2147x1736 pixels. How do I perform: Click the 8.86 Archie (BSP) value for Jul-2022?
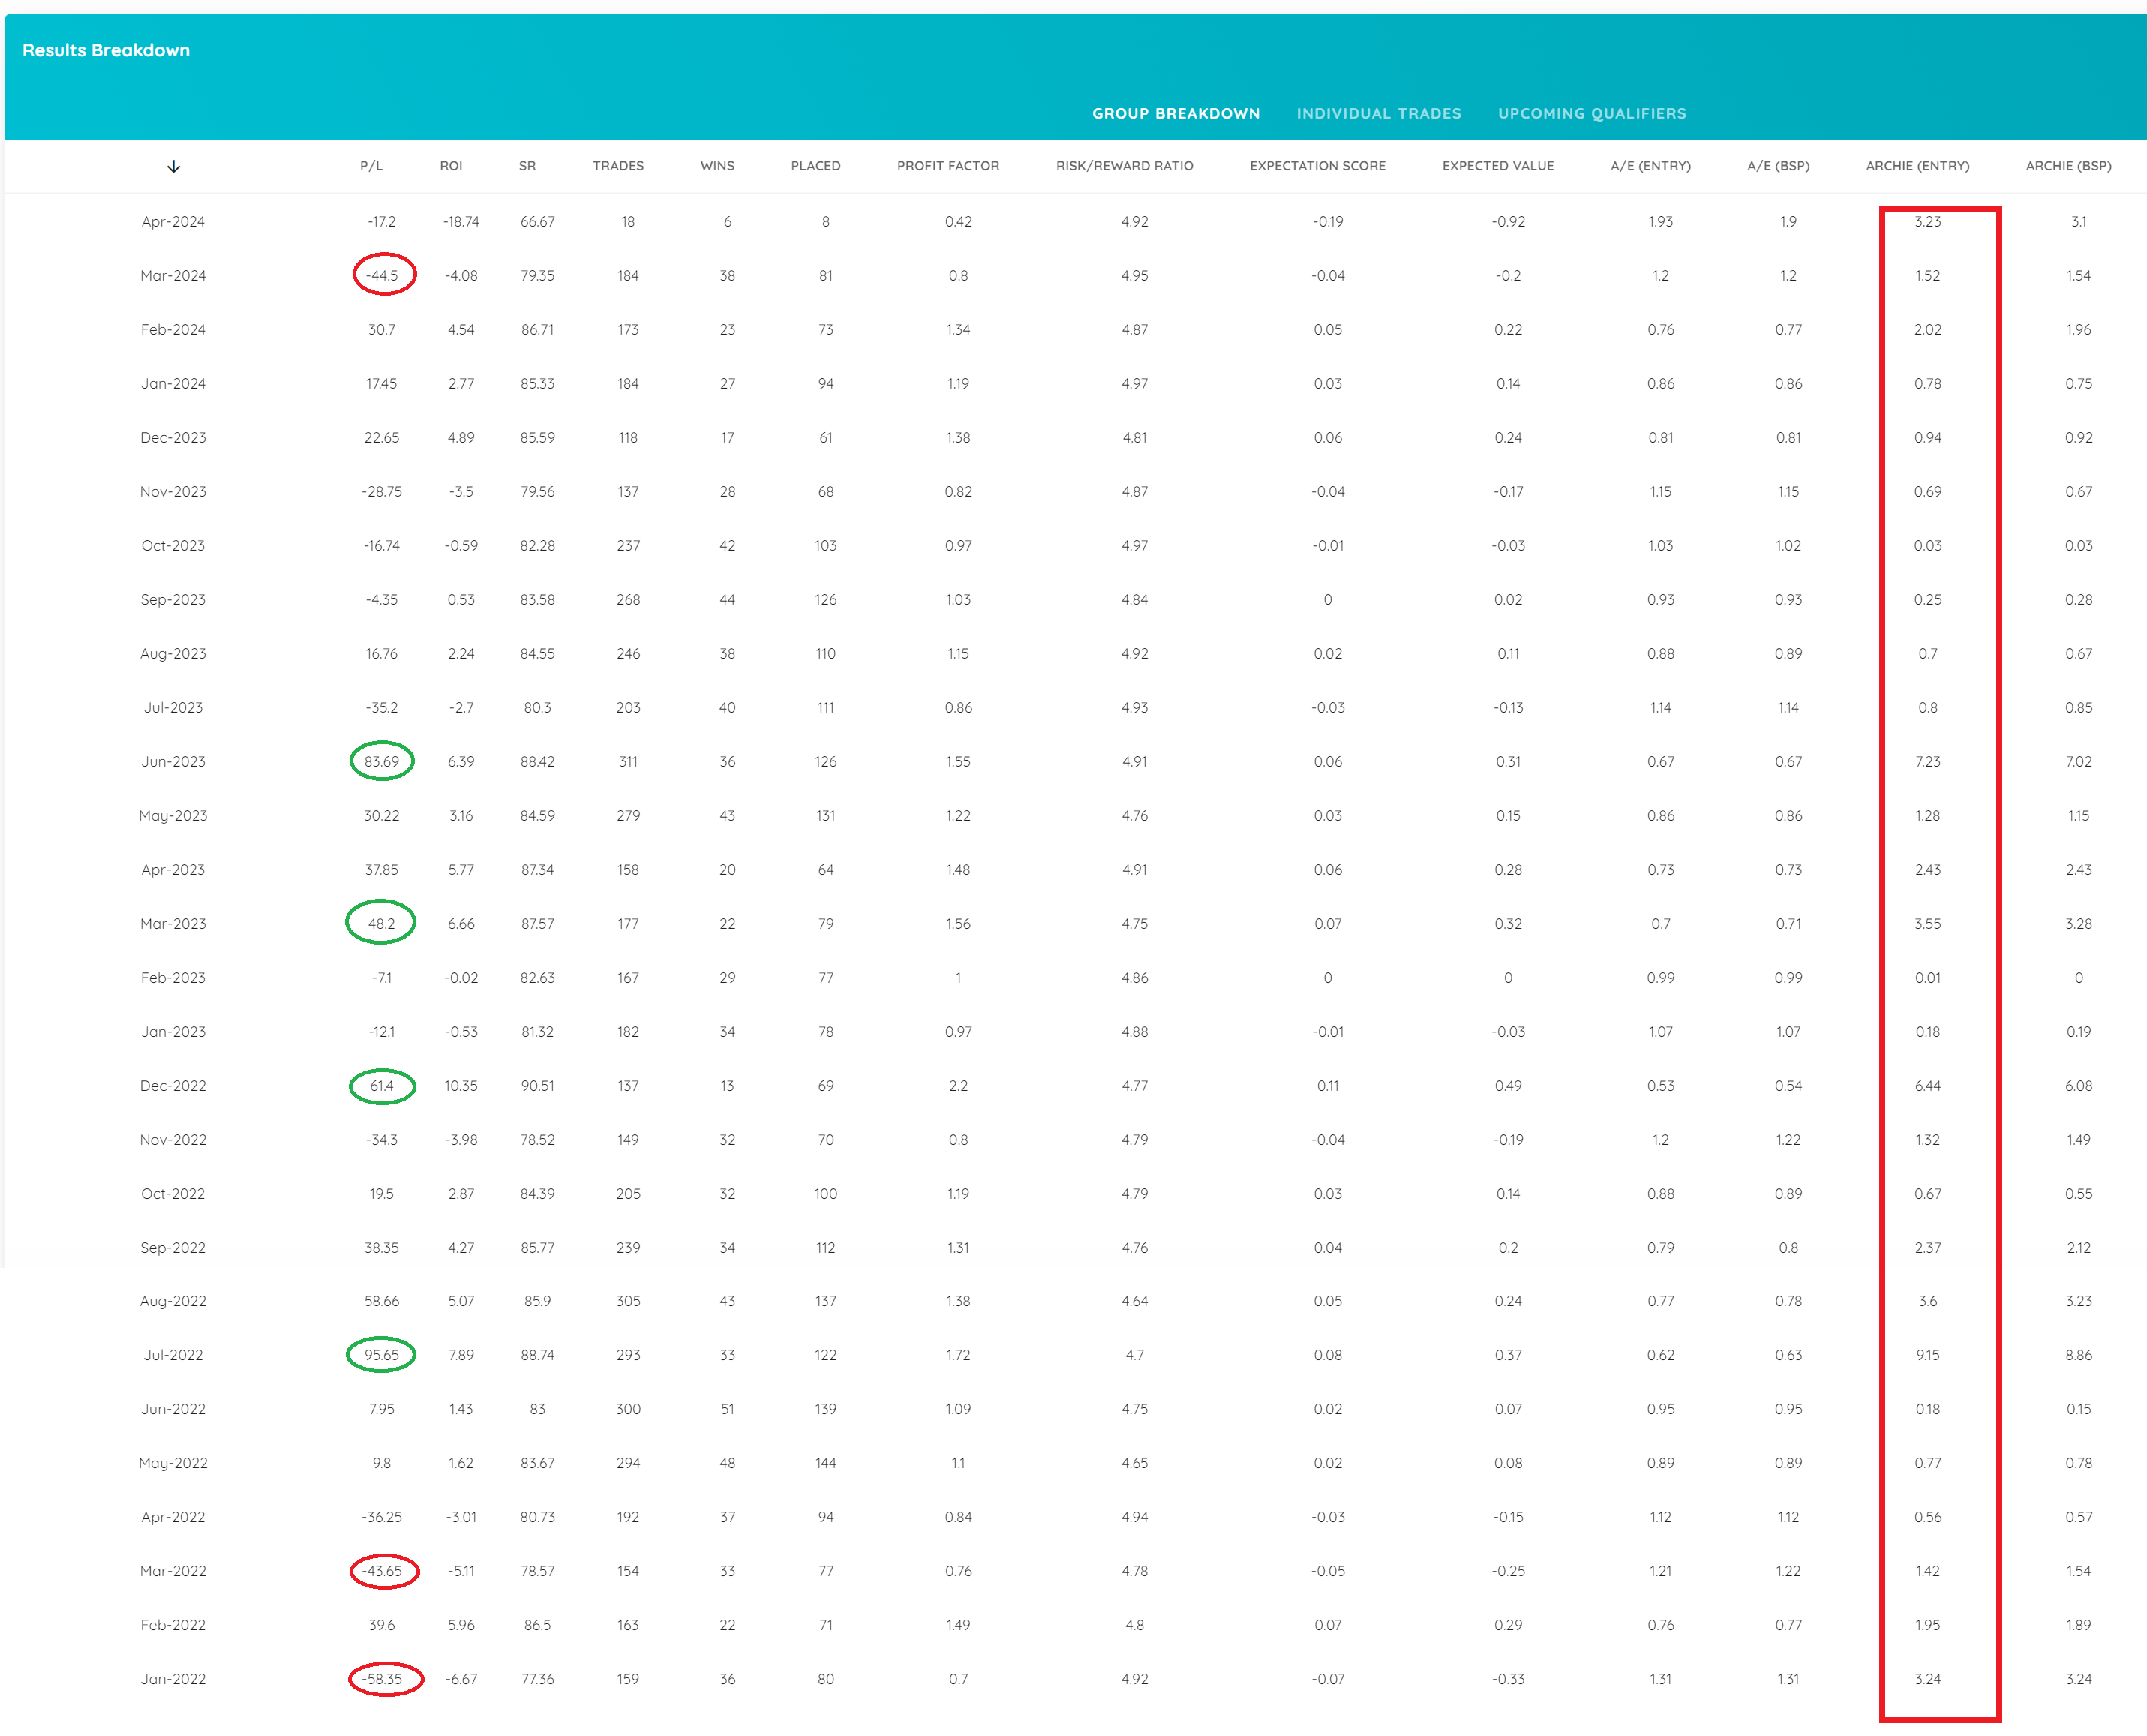coord(2078,1355)
